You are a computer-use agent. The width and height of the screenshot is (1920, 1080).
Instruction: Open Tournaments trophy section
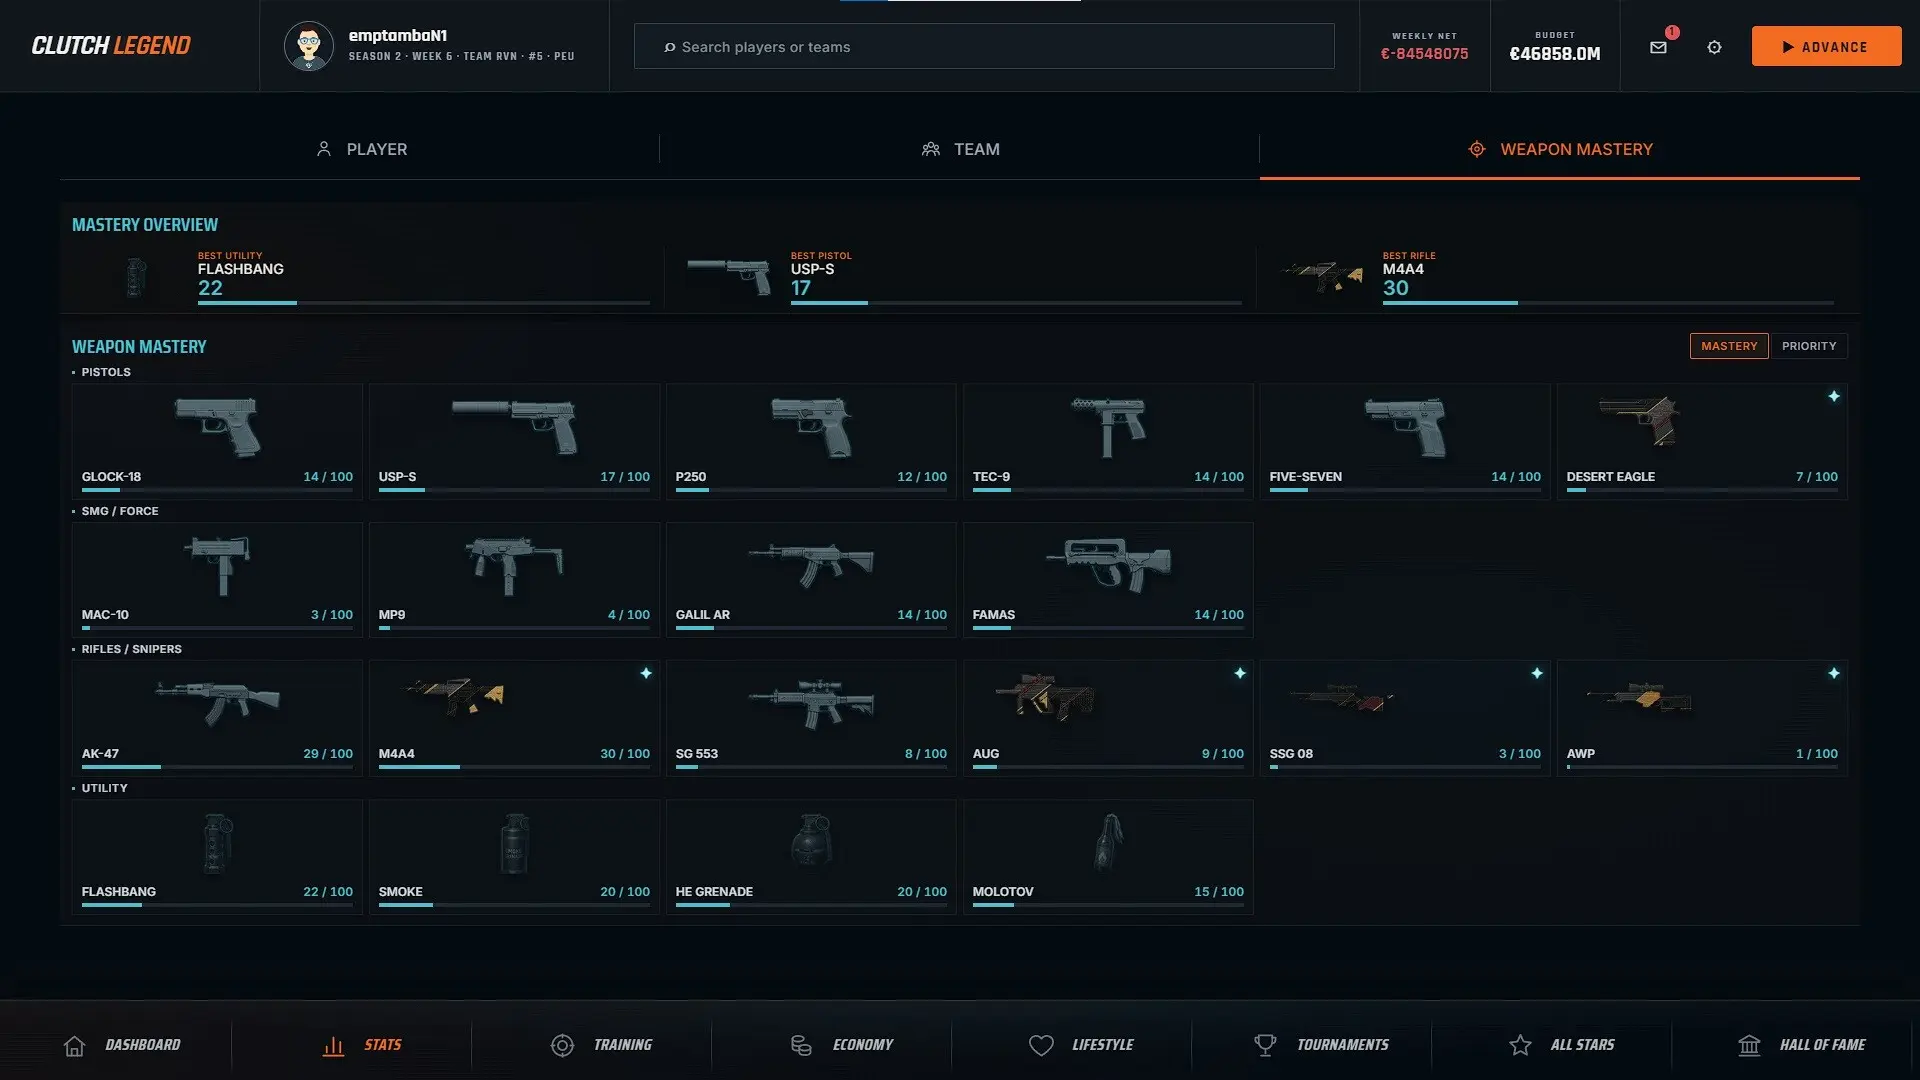tap(1321, 1045)
